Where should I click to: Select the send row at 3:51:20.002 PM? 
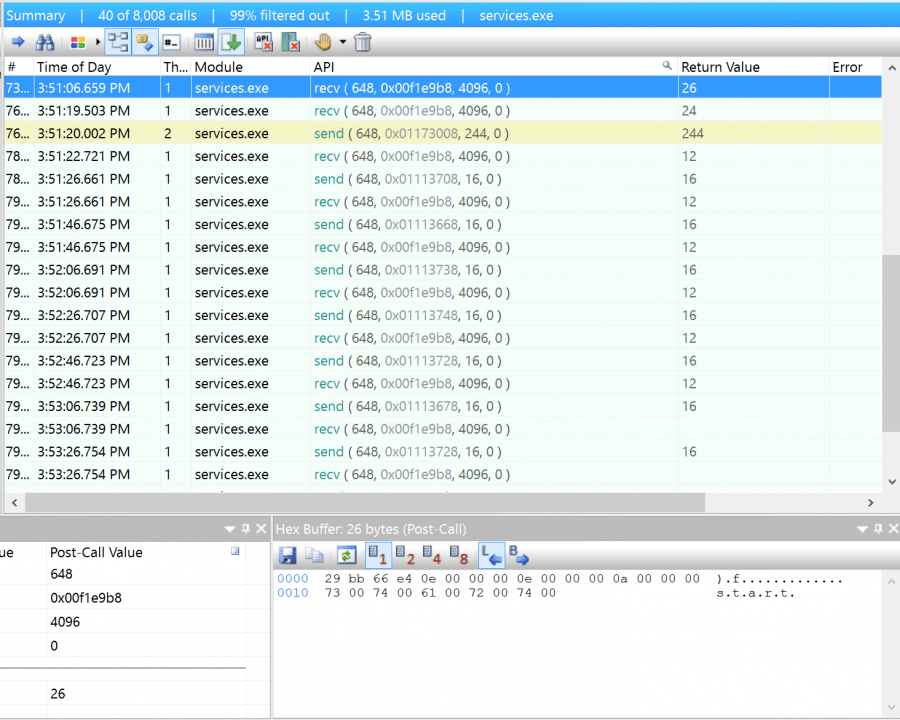443,133
